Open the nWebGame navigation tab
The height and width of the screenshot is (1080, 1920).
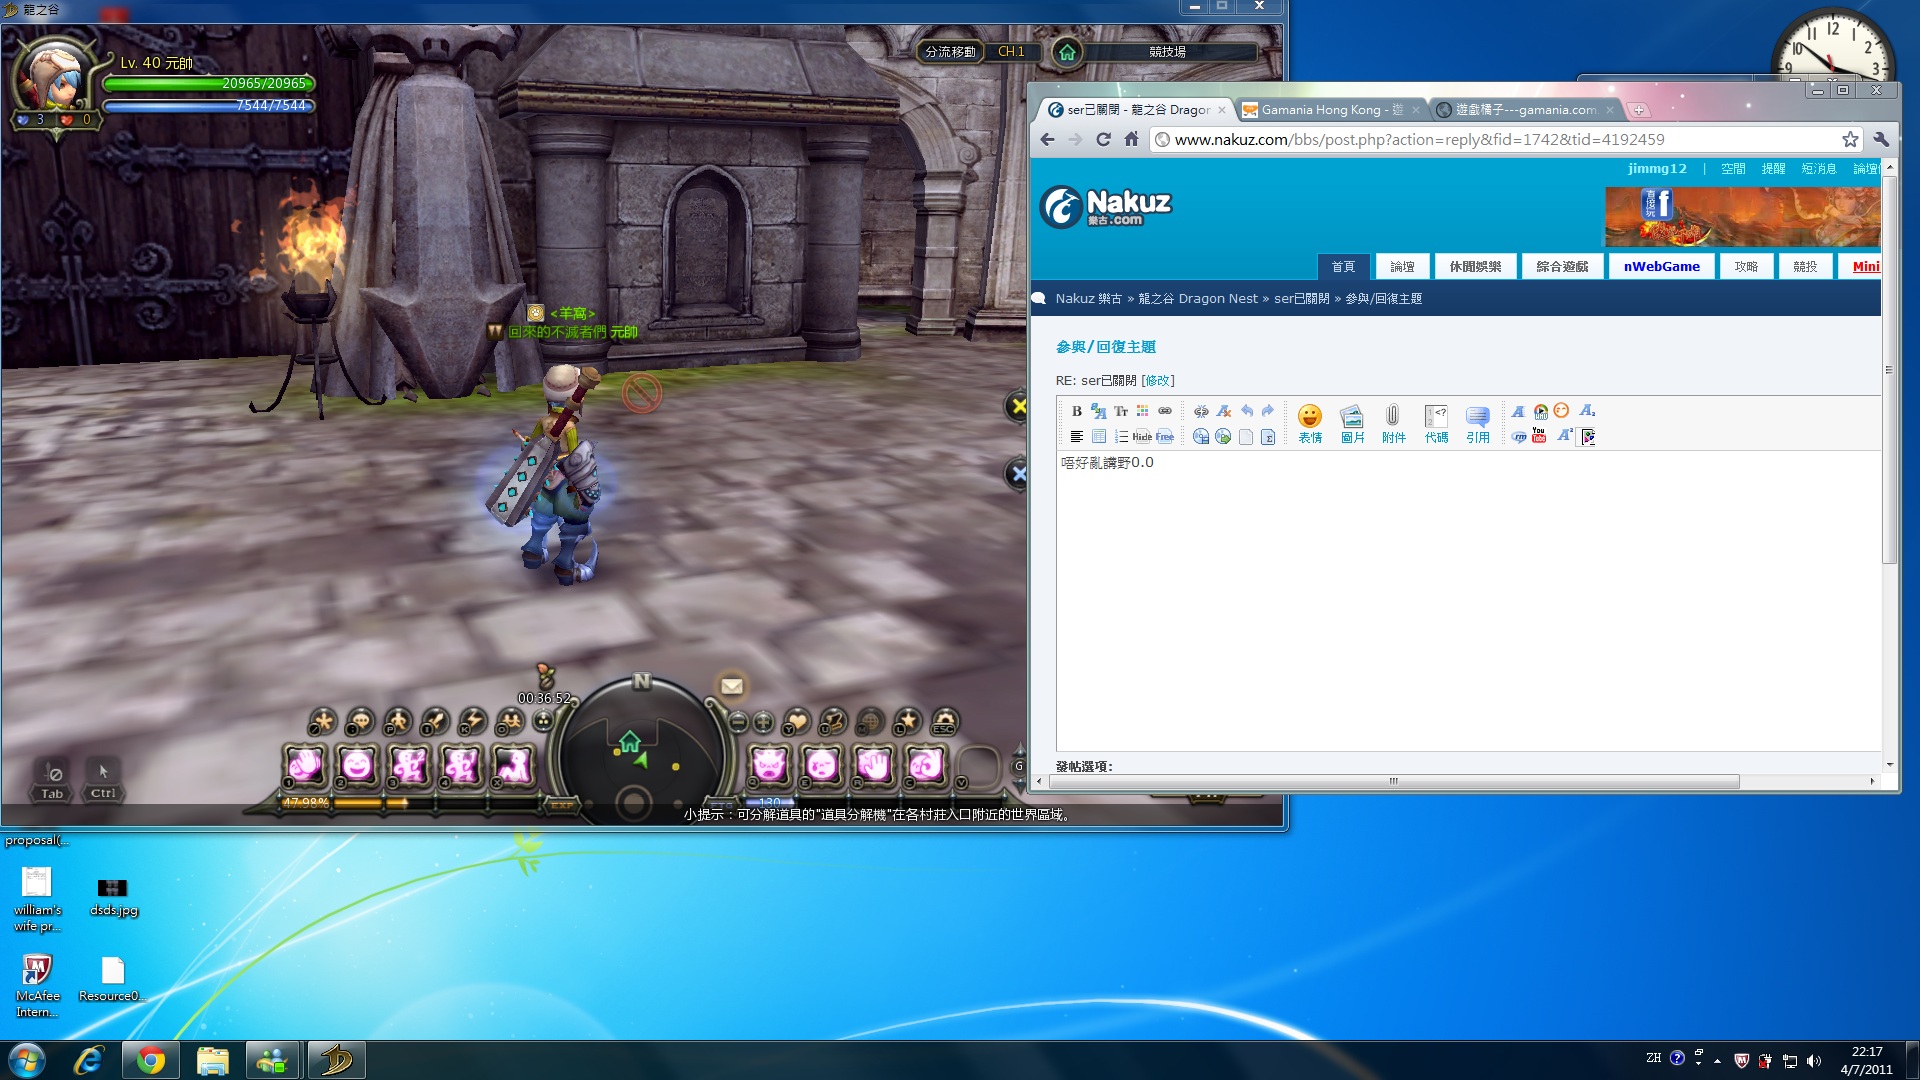tap(1661, 267)
